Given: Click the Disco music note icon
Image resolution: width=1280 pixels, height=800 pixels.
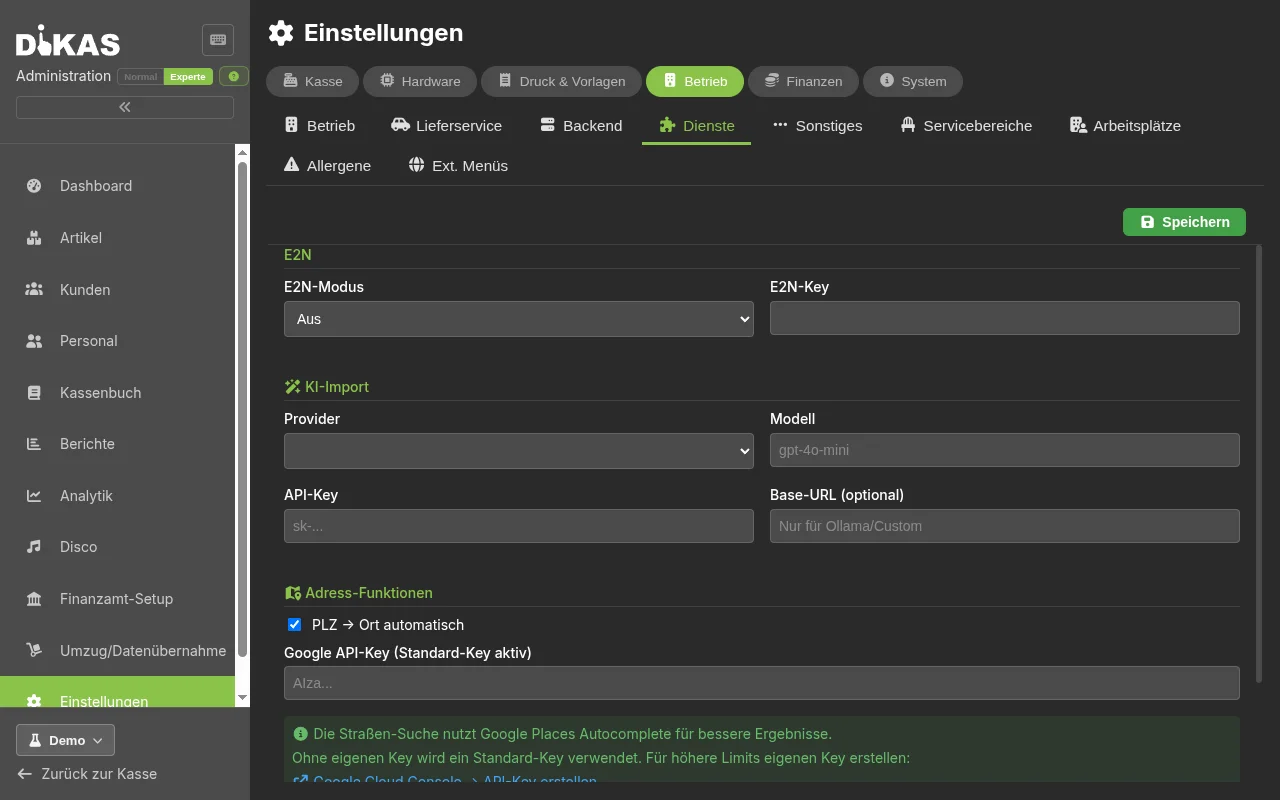Looking at the screenshot, I should pyautogui.click(x=34, y=547).
